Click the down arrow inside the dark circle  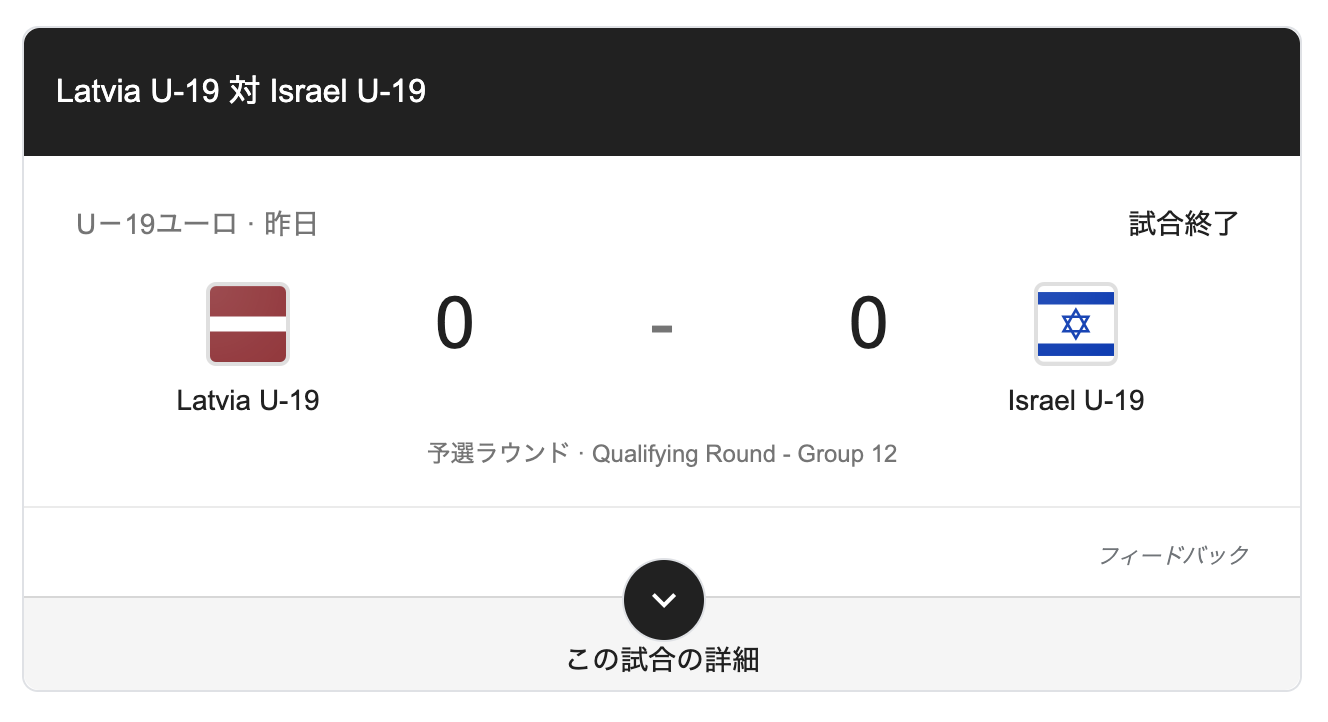click(x=664, y=601)
